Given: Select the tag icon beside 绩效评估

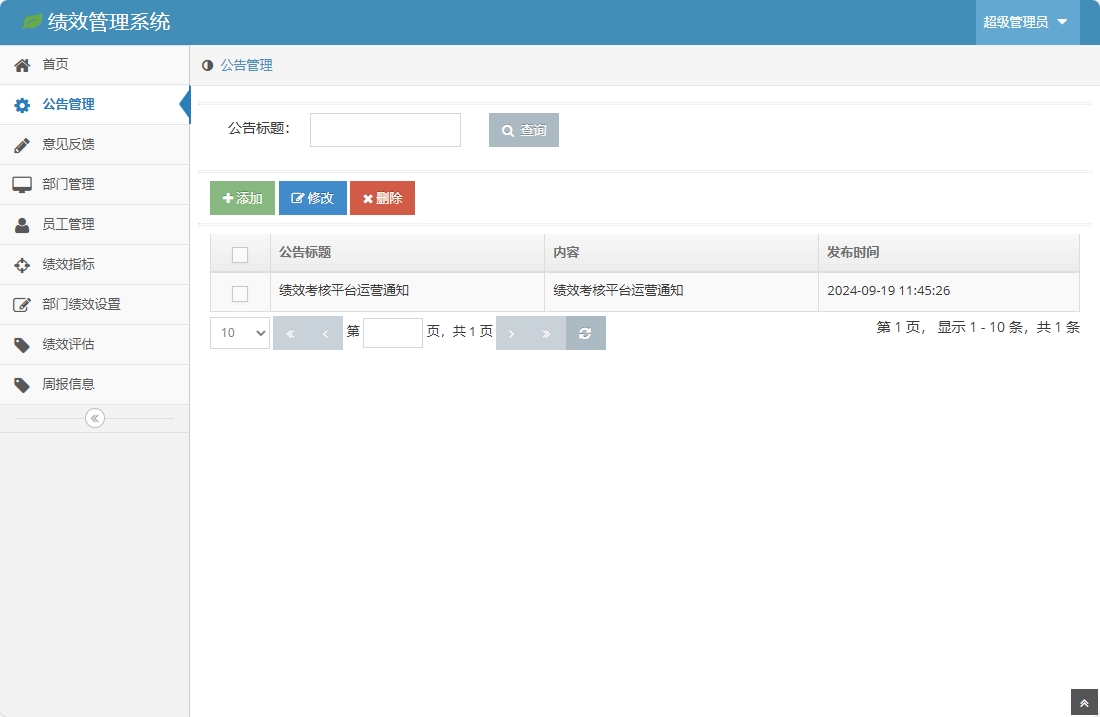Looking at the screenshot, I should click(20, 344).
